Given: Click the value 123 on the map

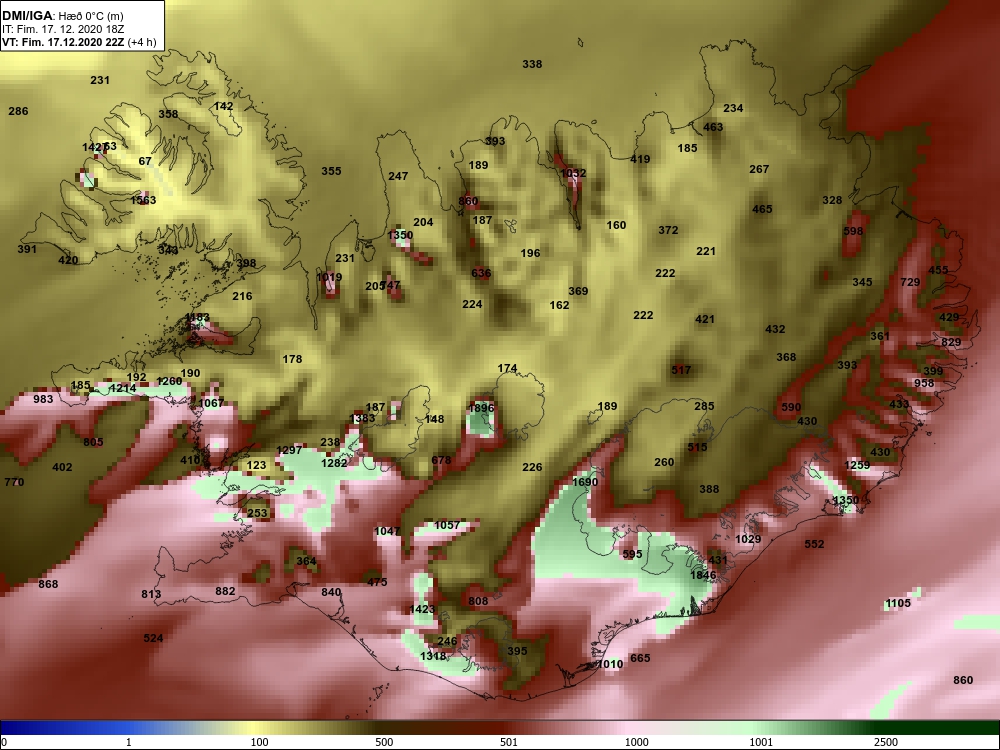Looking at the screenshot, I should [256, 465].
